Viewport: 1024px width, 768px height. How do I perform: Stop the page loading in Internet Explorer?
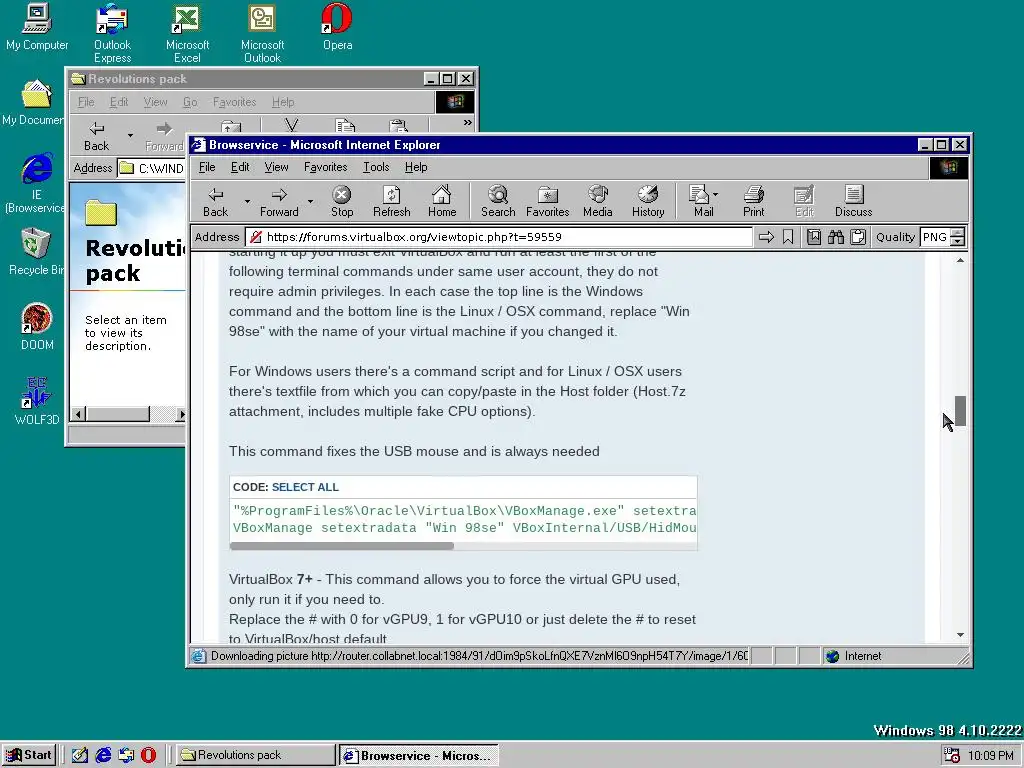(x=342, y=202)
